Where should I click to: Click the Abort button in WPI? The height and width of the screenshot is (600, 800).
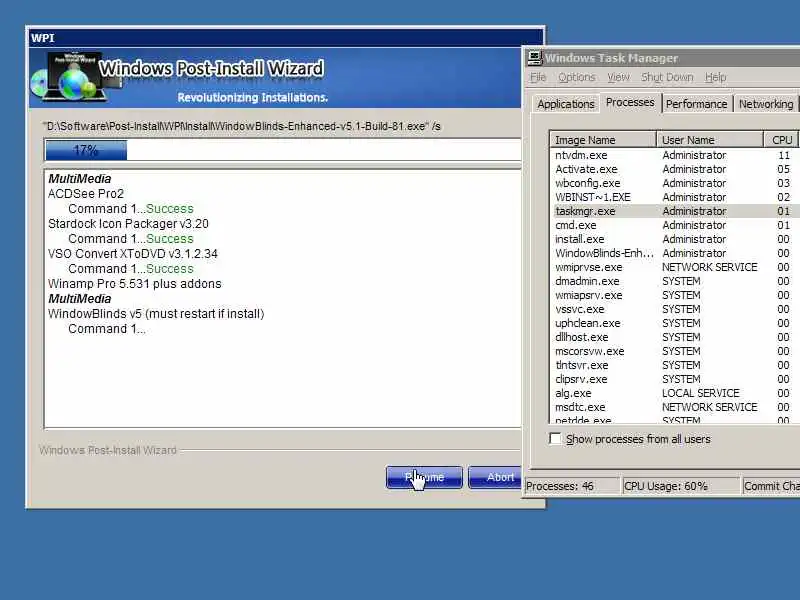click(x=495, y=477)
